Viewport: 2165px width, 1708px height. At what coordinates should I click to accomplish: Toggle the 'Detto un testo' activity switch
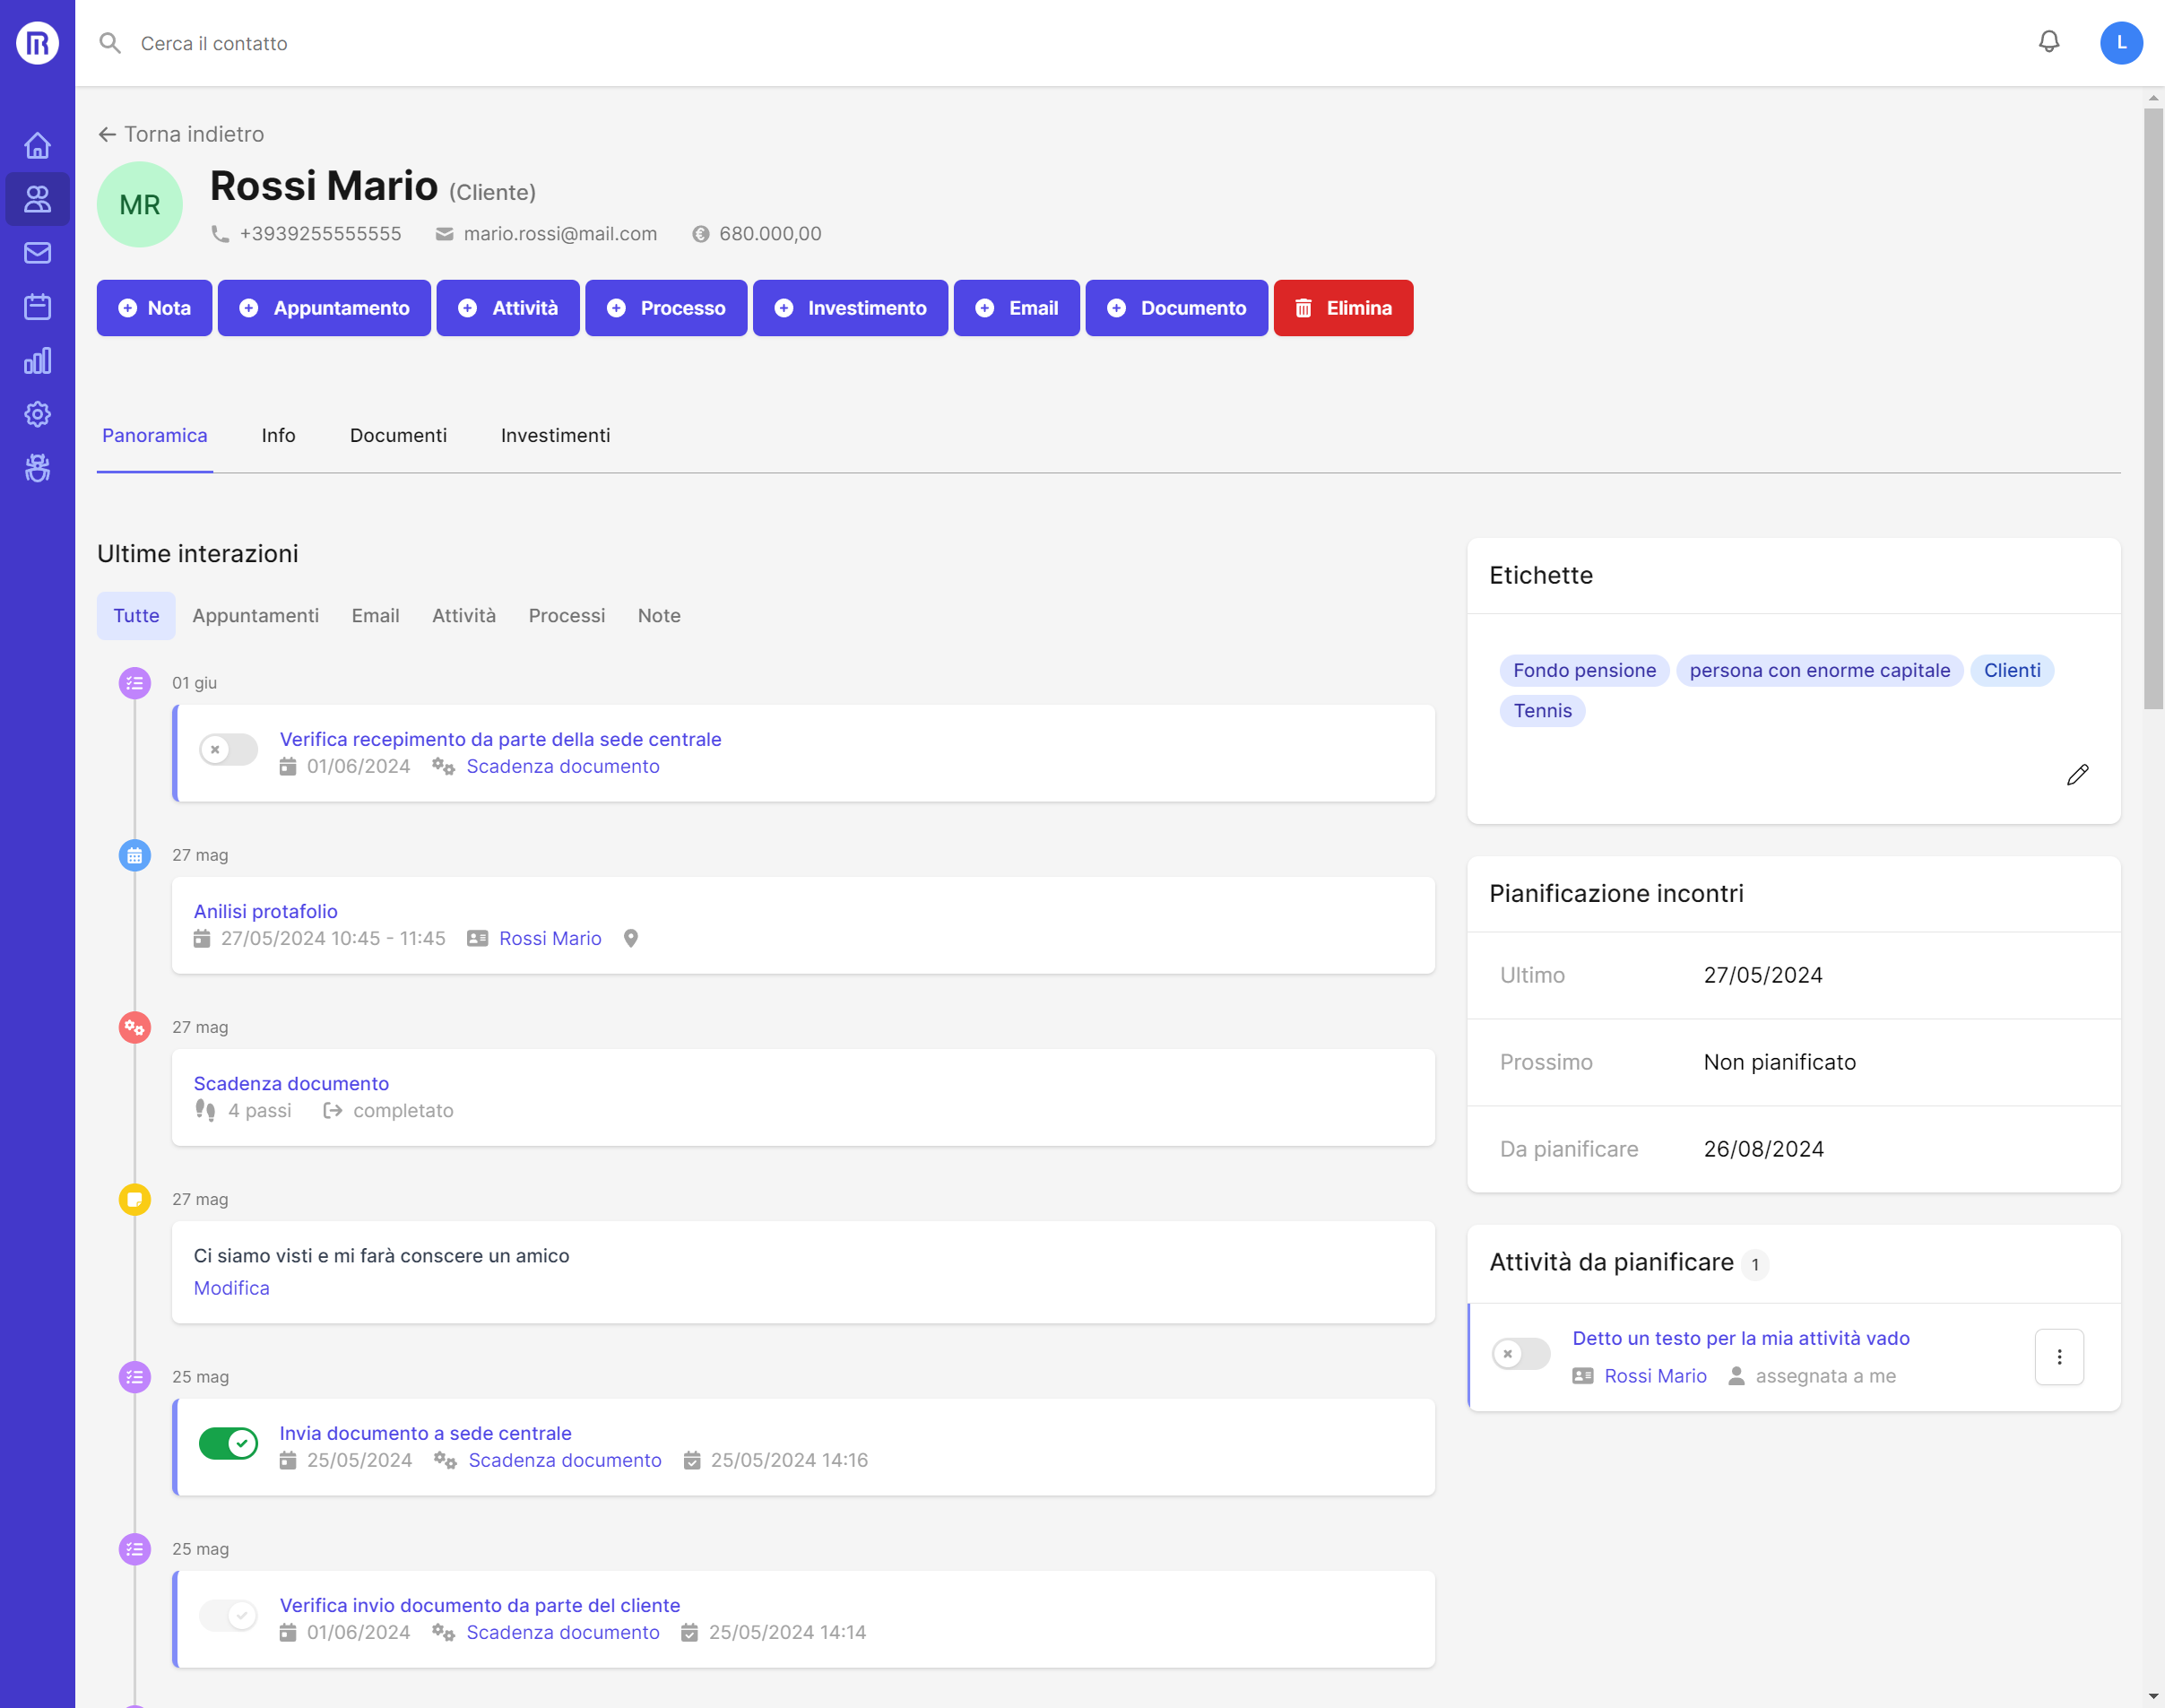1520,1354
